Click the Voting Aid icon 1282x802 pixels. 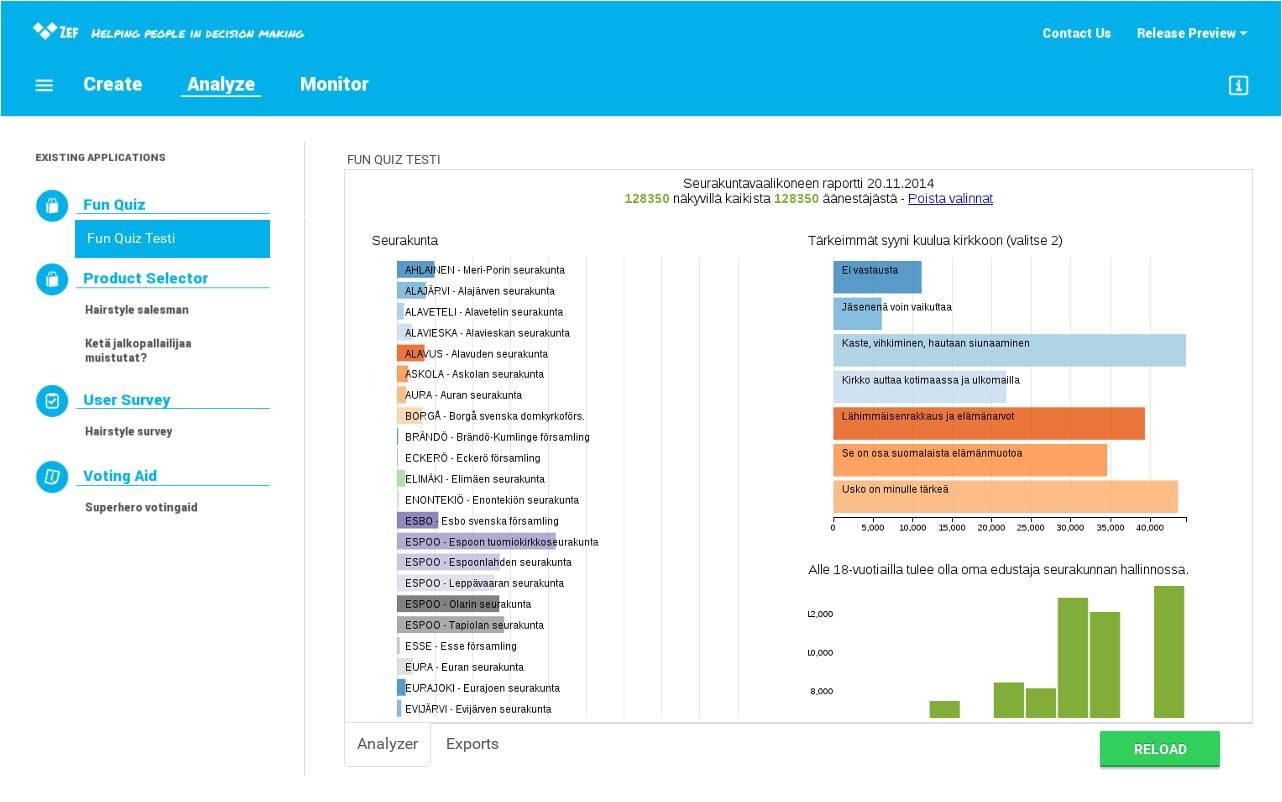coord(52,477)
